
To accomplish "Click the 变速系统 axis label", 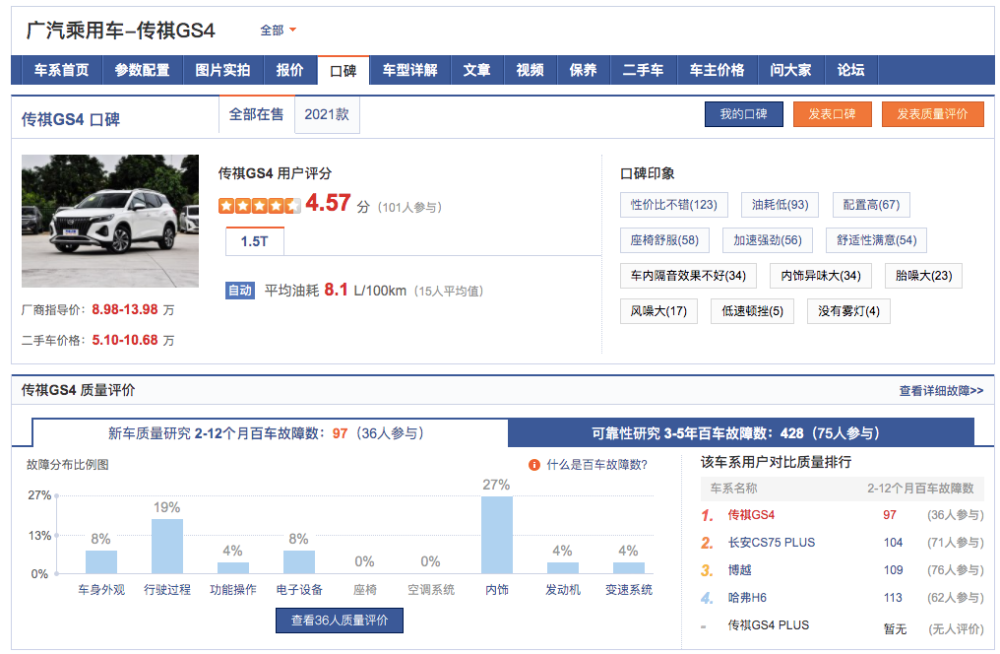I will click(x=629, y=590).
